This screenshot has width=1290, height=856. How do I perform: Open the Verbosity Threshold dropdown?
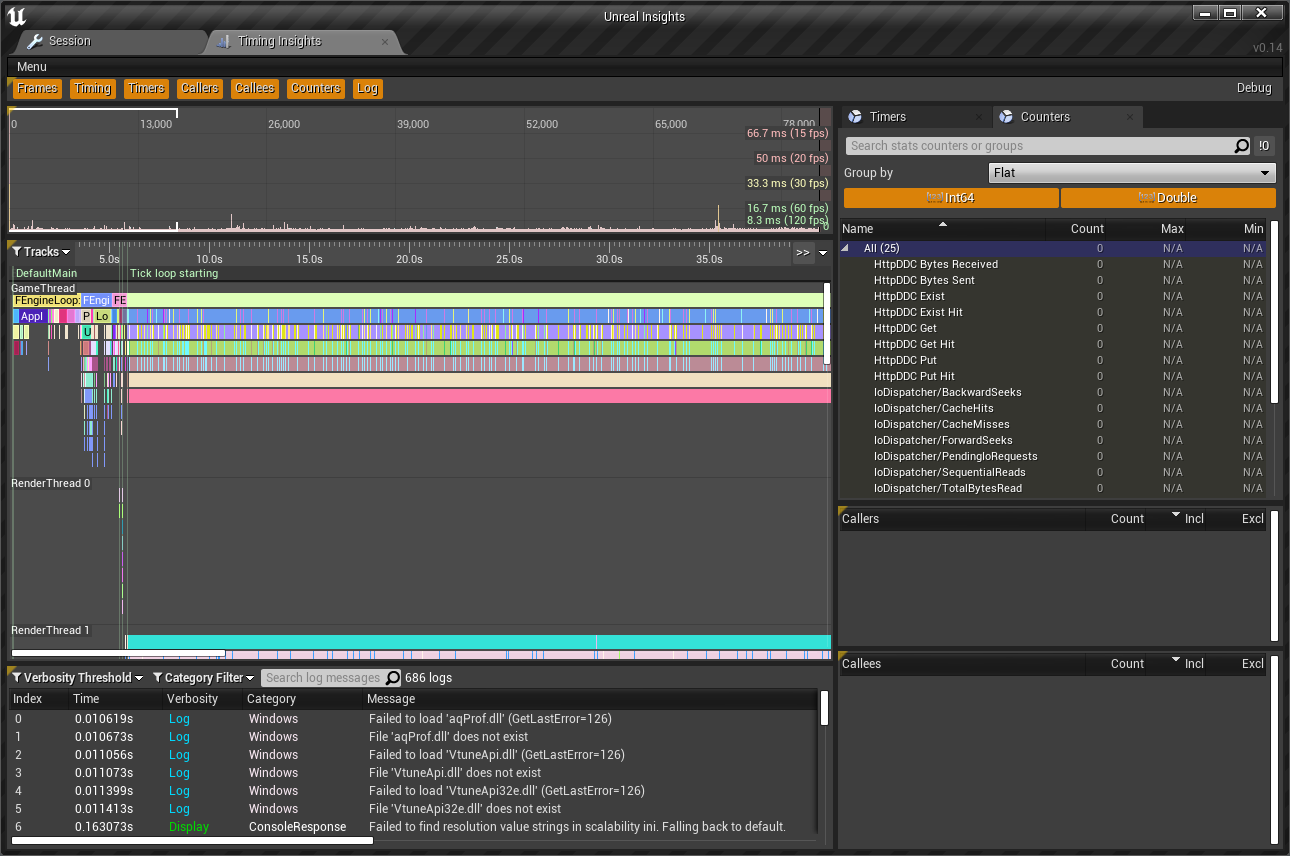click(x=77, y=678)
